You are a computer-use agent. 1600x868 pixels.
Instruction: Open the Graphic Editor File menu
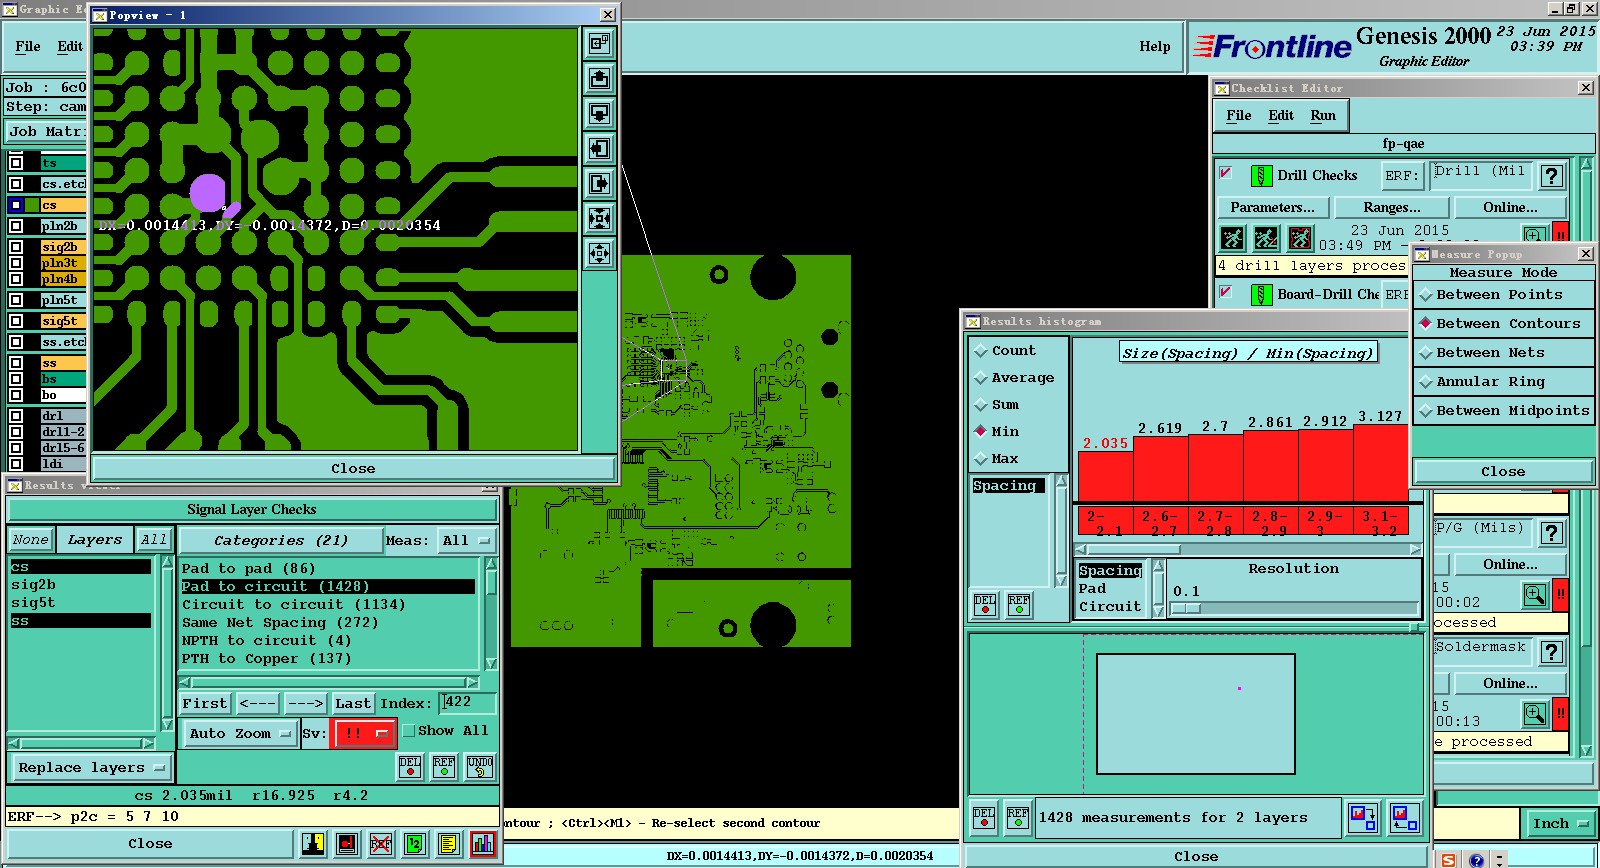(28, 47)
